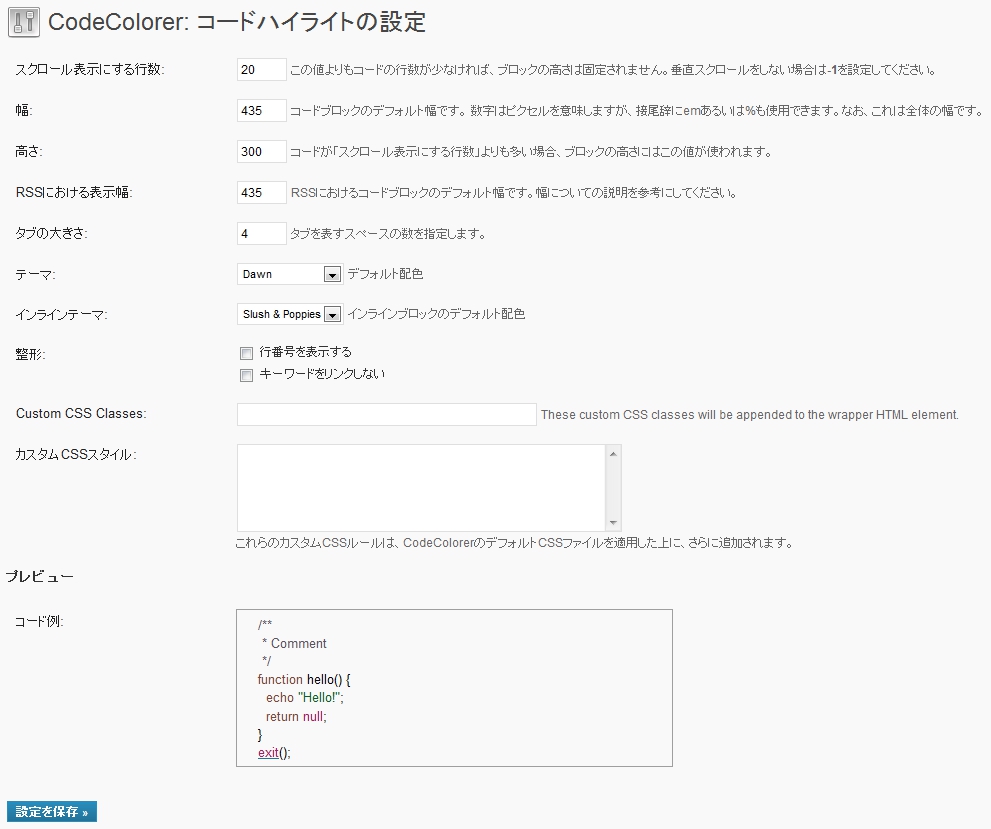Click the exit link in the code preview
The width and height of the screenshot is (991, 829).
pos(268,753)
